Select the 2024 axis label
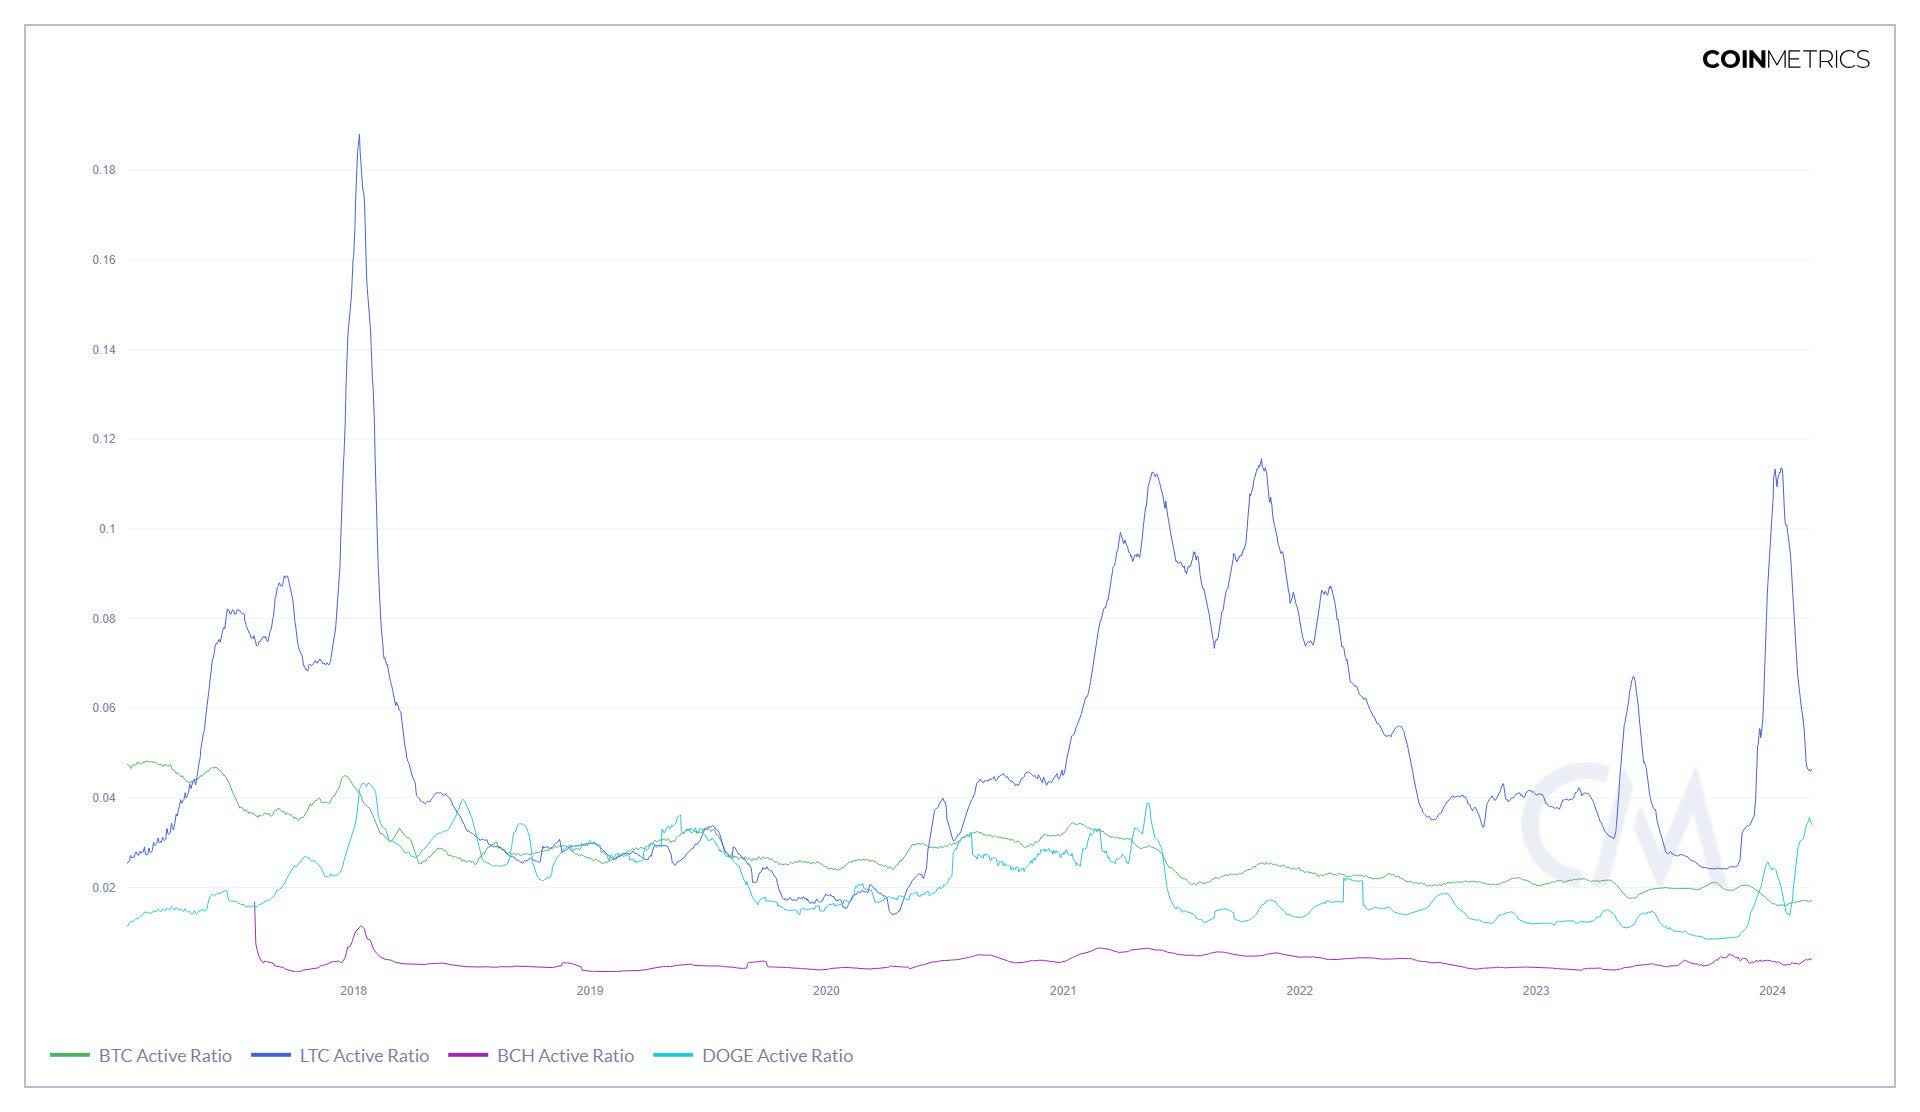 [1772, 991]
